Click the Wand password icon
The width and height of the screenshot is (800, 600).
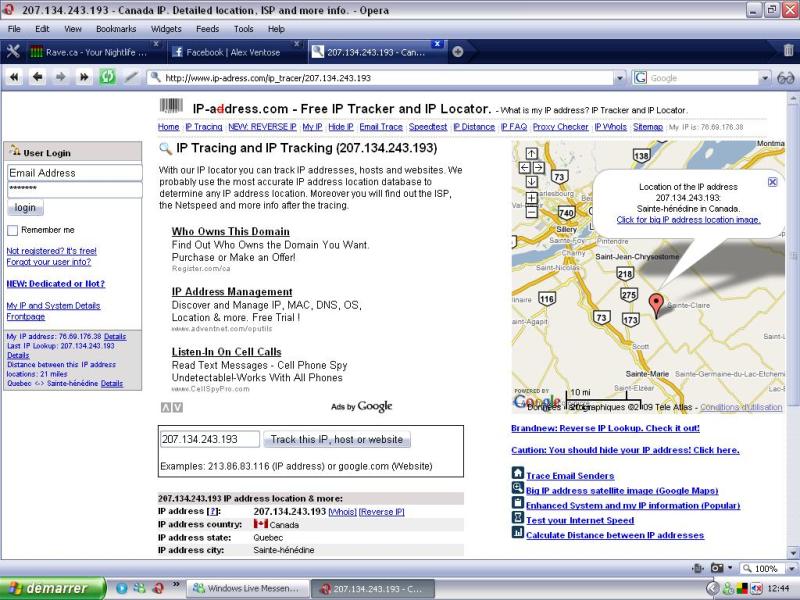click(131, 78)
